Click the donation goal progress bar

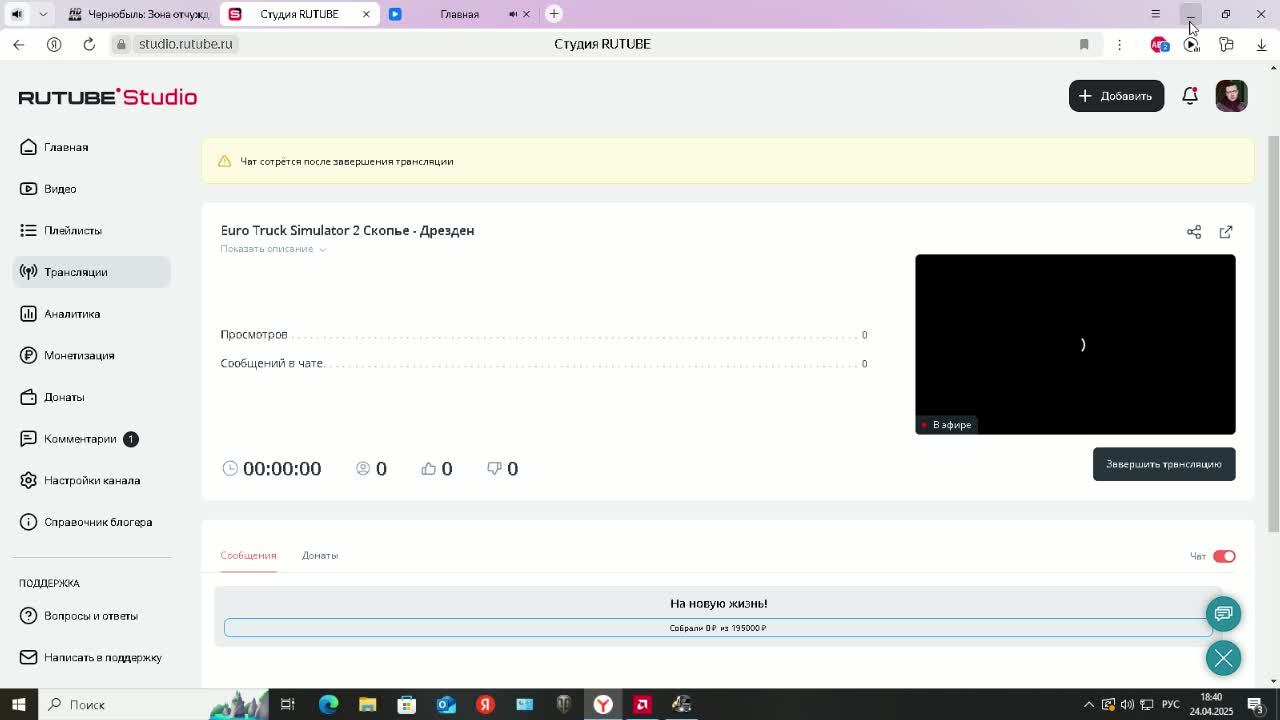coord(718,628)
